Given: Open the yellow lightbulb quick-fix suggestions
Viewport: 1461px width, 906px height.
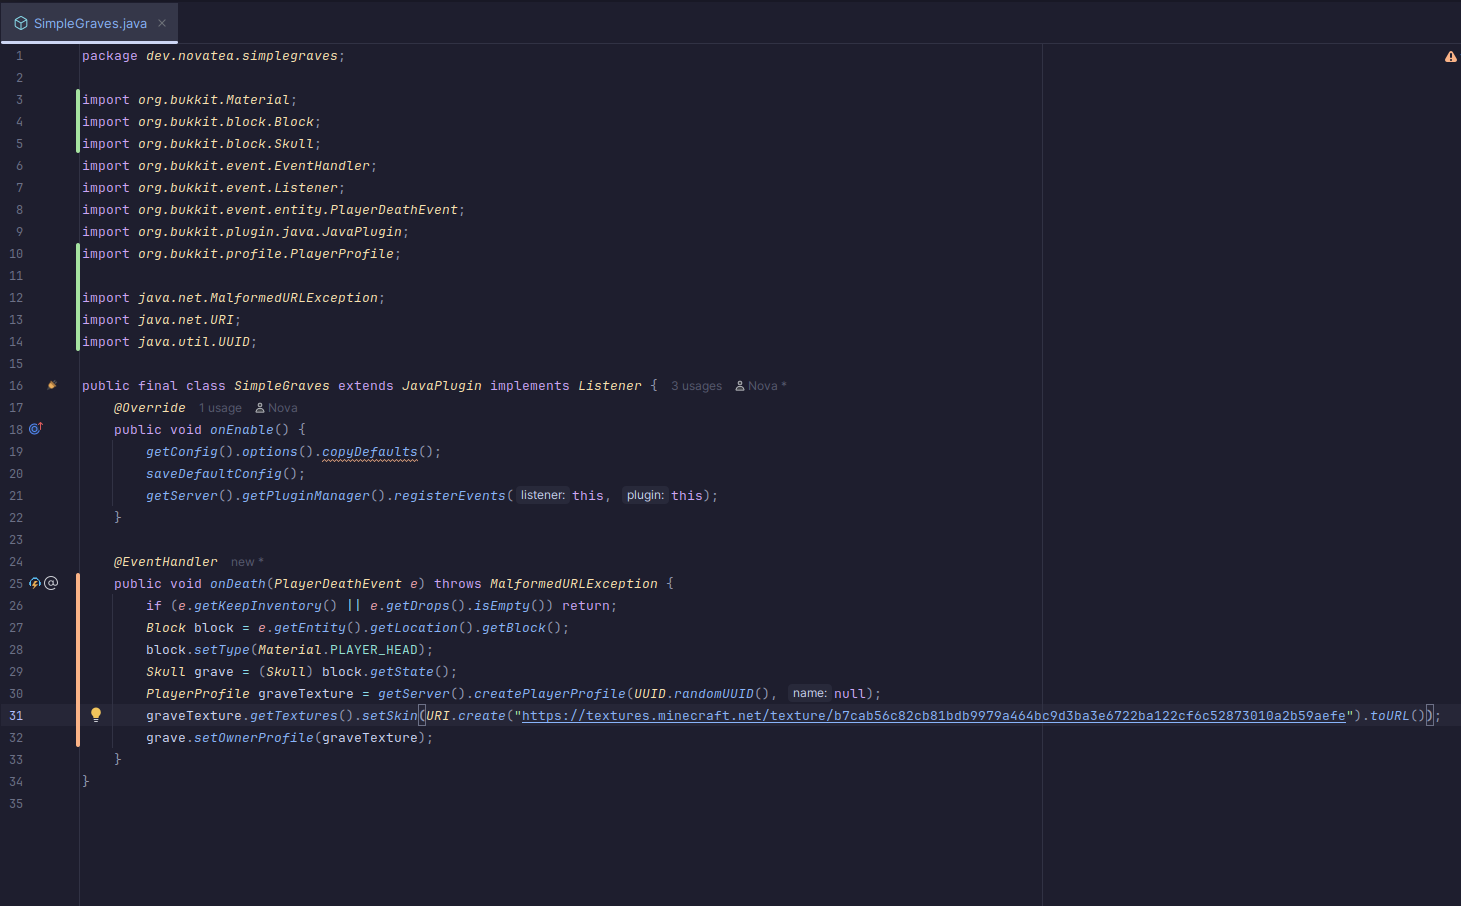Looking at the screenshot, I should (96, 715).
